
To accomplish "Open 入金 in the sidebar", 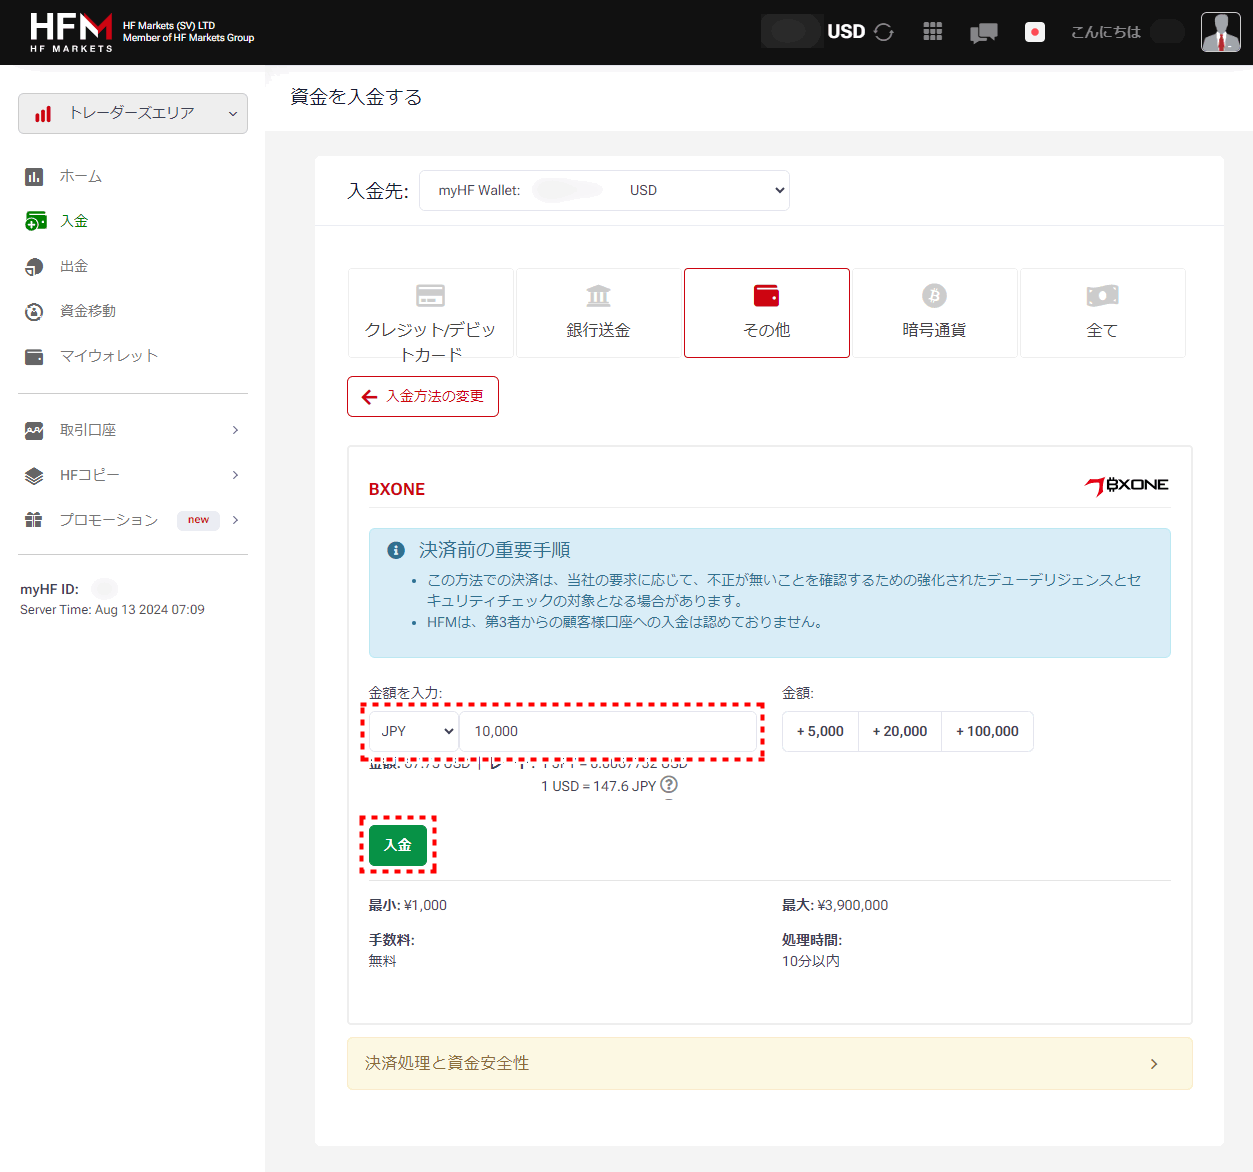I will click(x=74, y=221).
